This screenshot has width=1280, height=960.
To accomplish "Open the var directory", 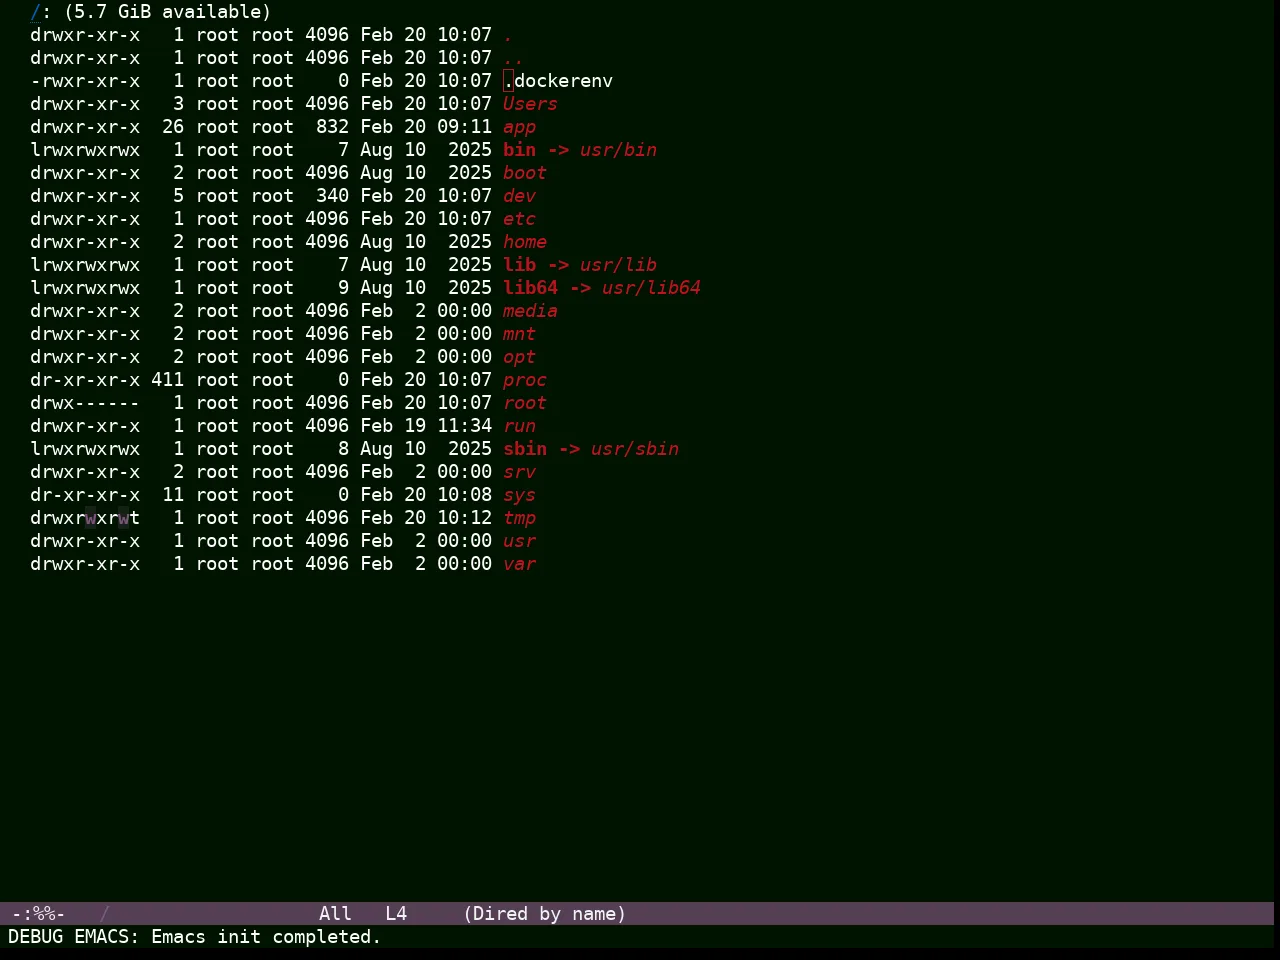I will (x=519, y=564).
